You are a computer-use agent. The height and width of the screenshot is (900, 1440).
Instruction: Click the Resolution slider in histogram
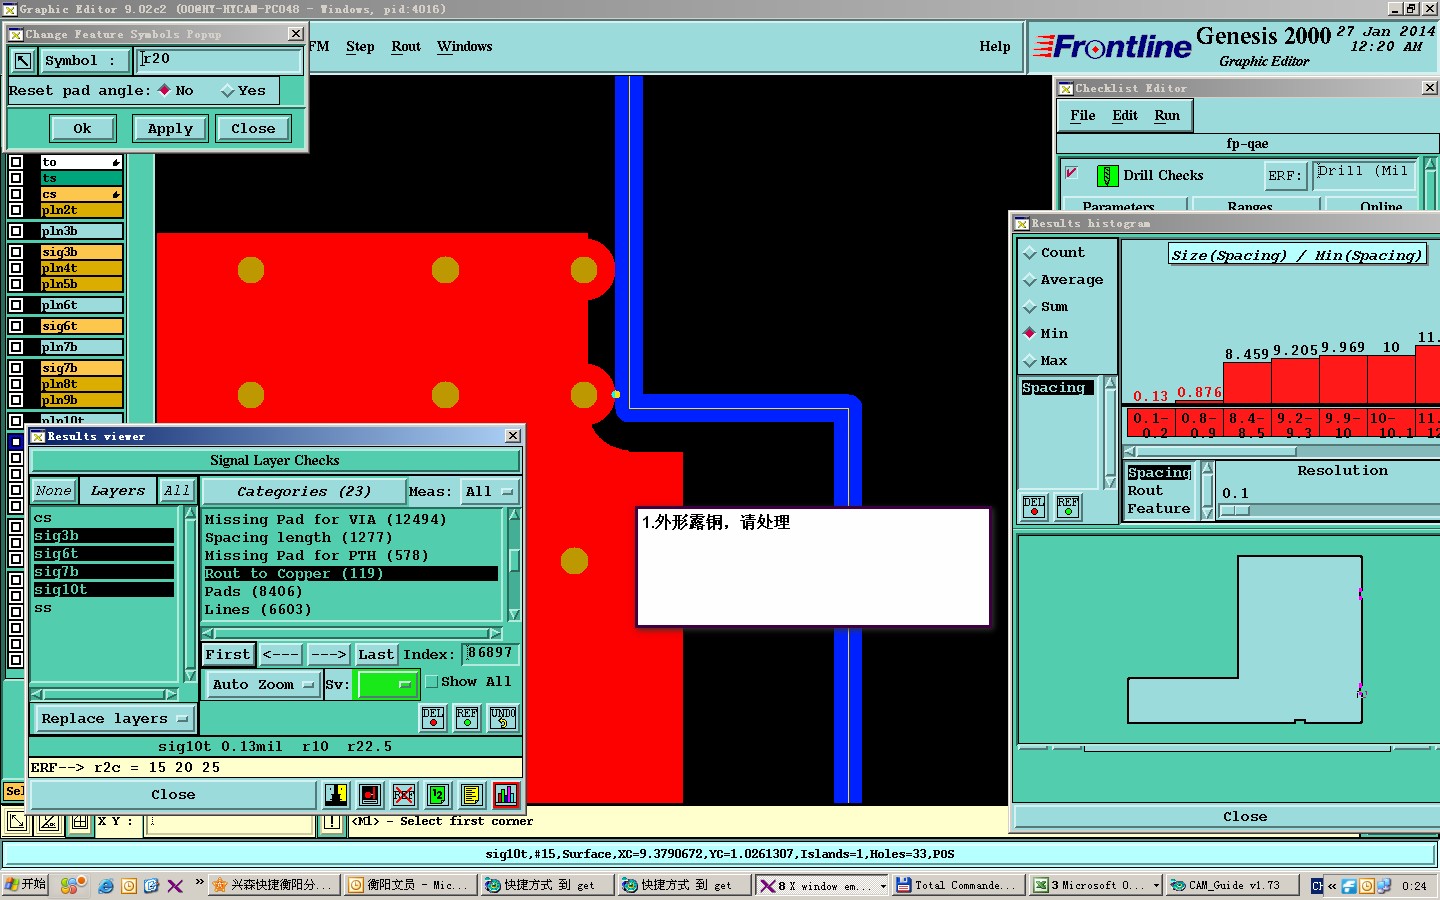(1234, 511)
